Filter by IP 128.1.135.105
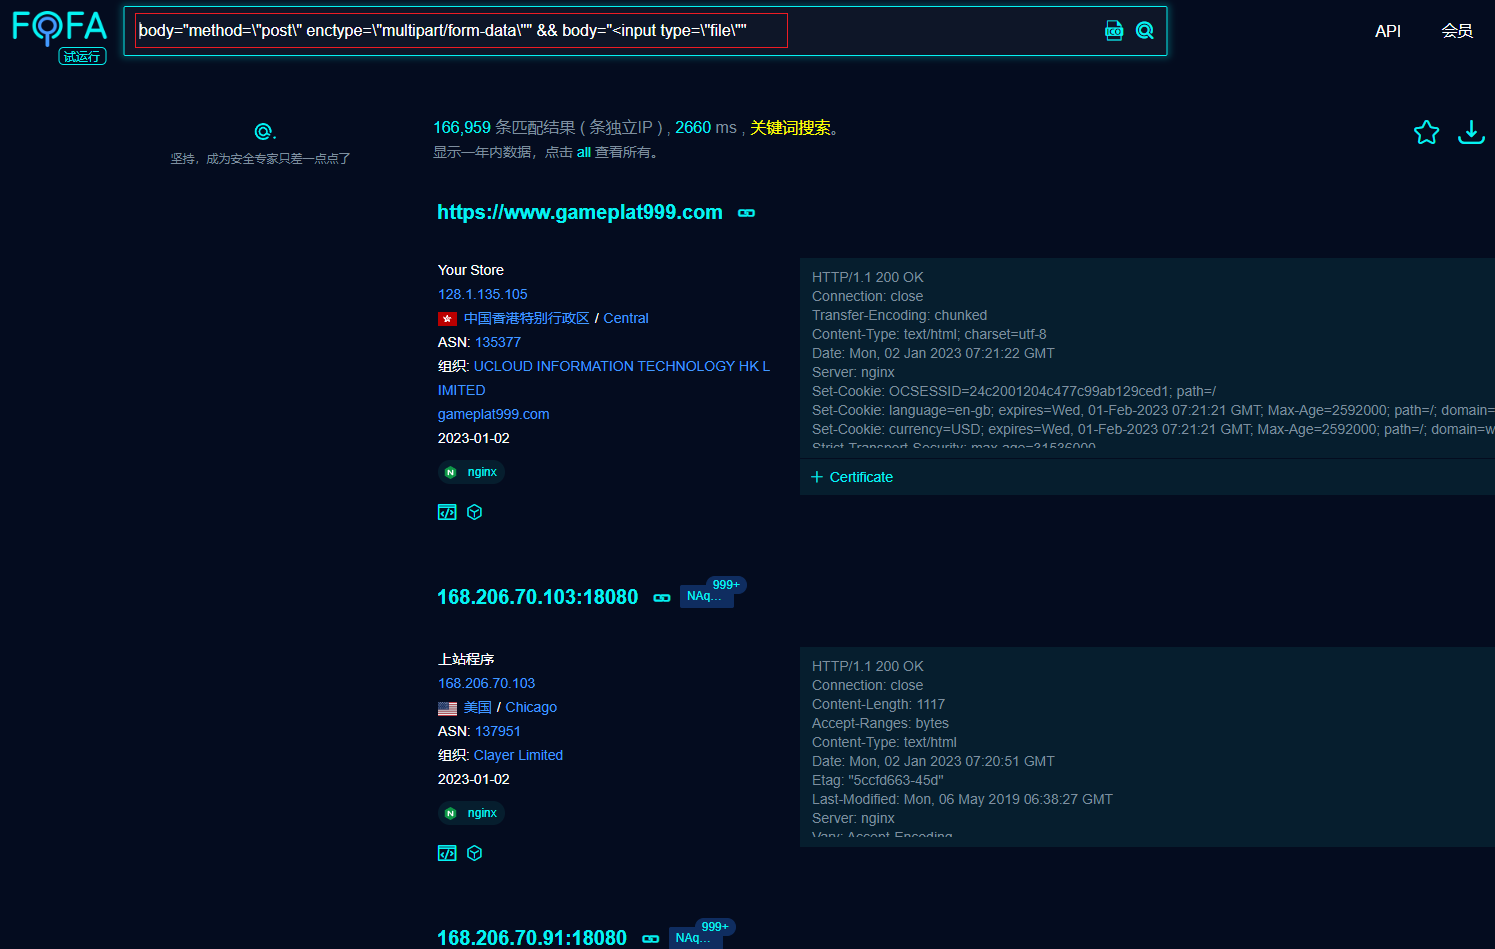 point(483,294)
